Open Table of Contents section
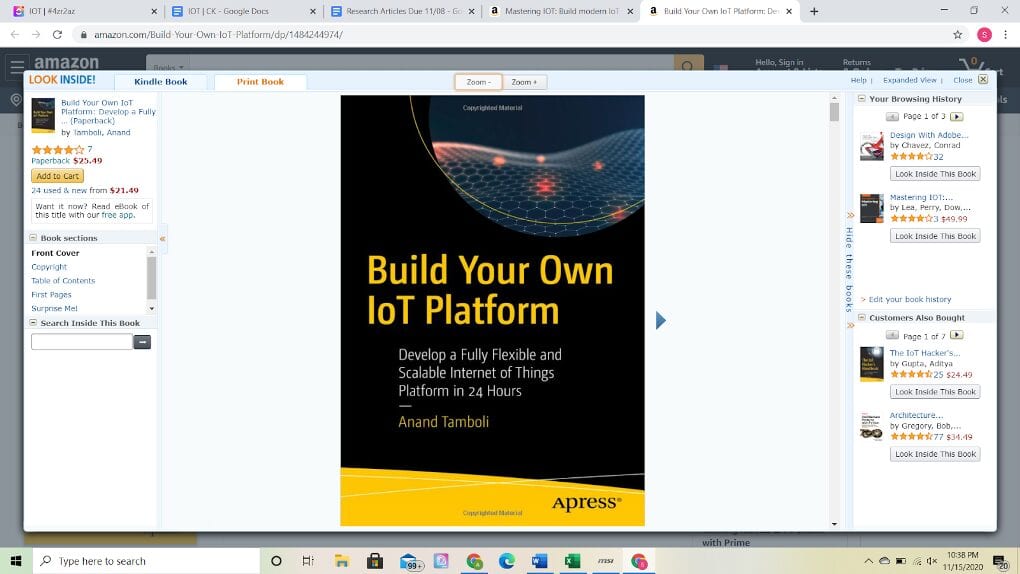Viewport: 1020px width, 574px height. coord(63,280)
